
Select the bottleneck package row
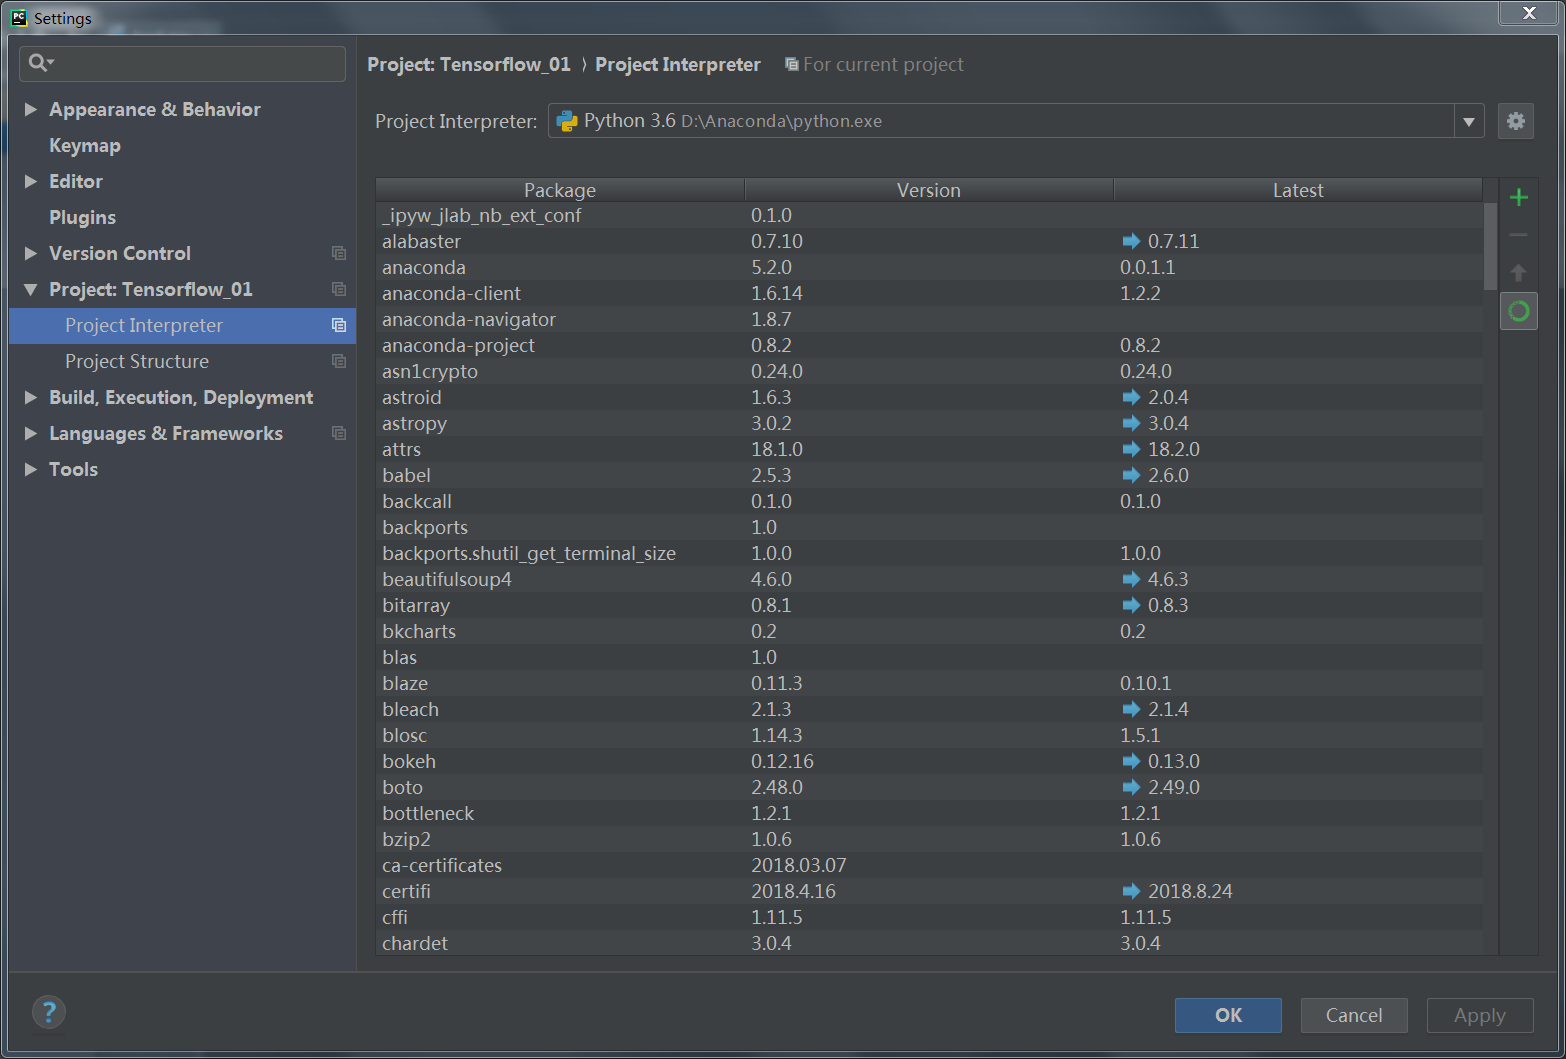coord(929,813)
